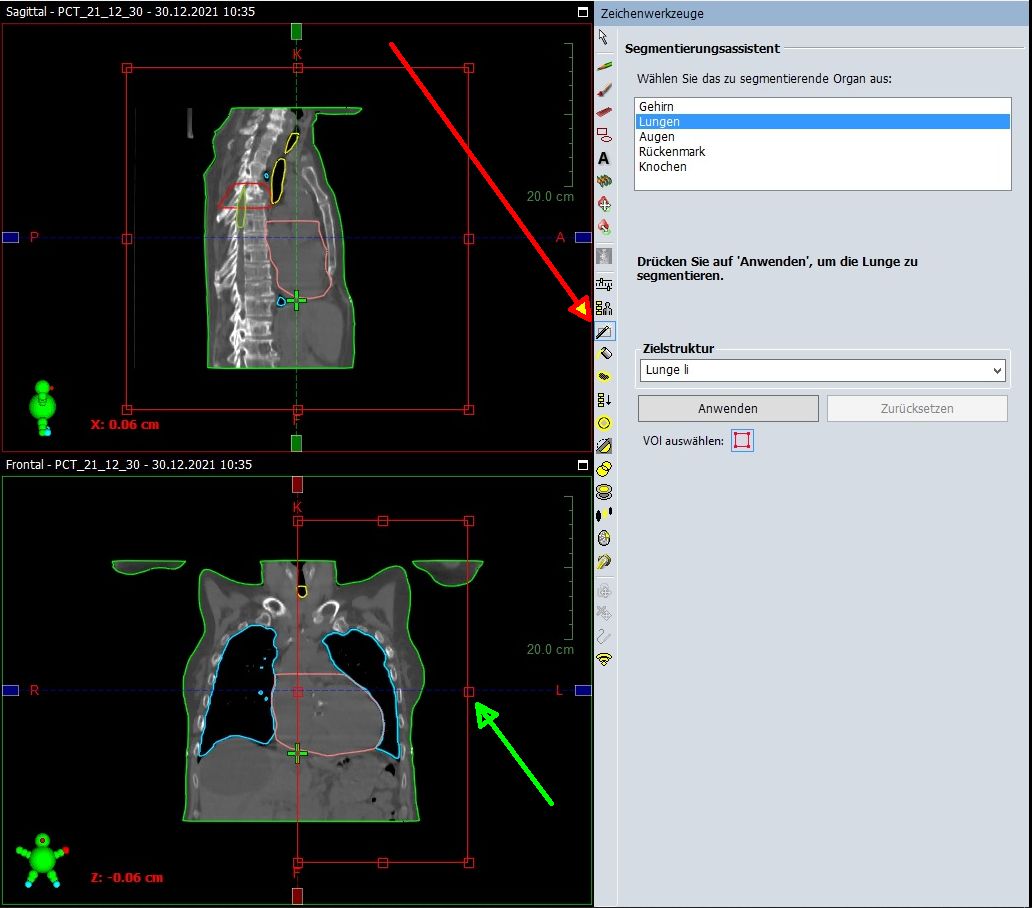1032x908 pixels.
Task: Maximize the Frontal view panel
Action: tap(583, 465)
